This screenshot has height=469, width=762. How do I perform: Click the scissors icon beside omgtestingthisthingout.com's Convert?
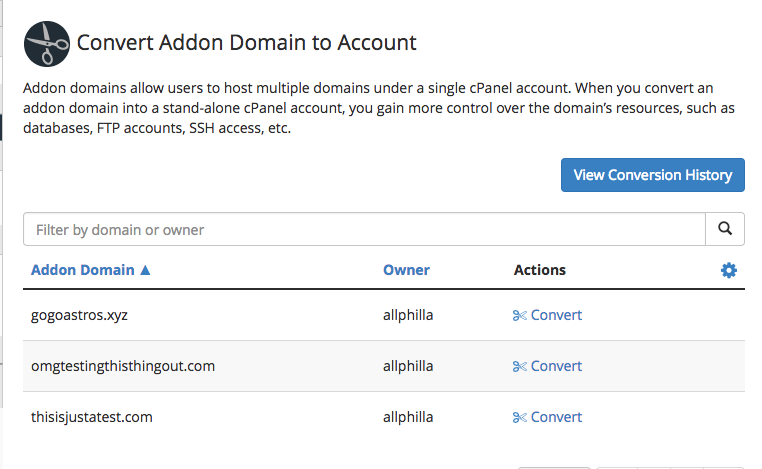point(519,366)
